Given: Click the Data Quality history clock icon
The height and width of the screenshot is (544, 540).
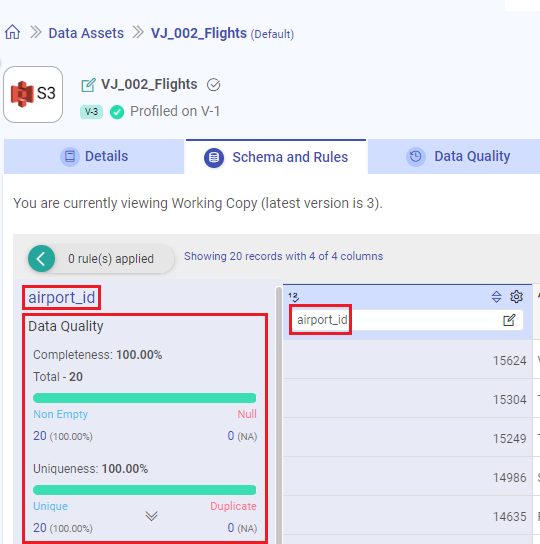Looking at the screenshot, I should (416, 156).
